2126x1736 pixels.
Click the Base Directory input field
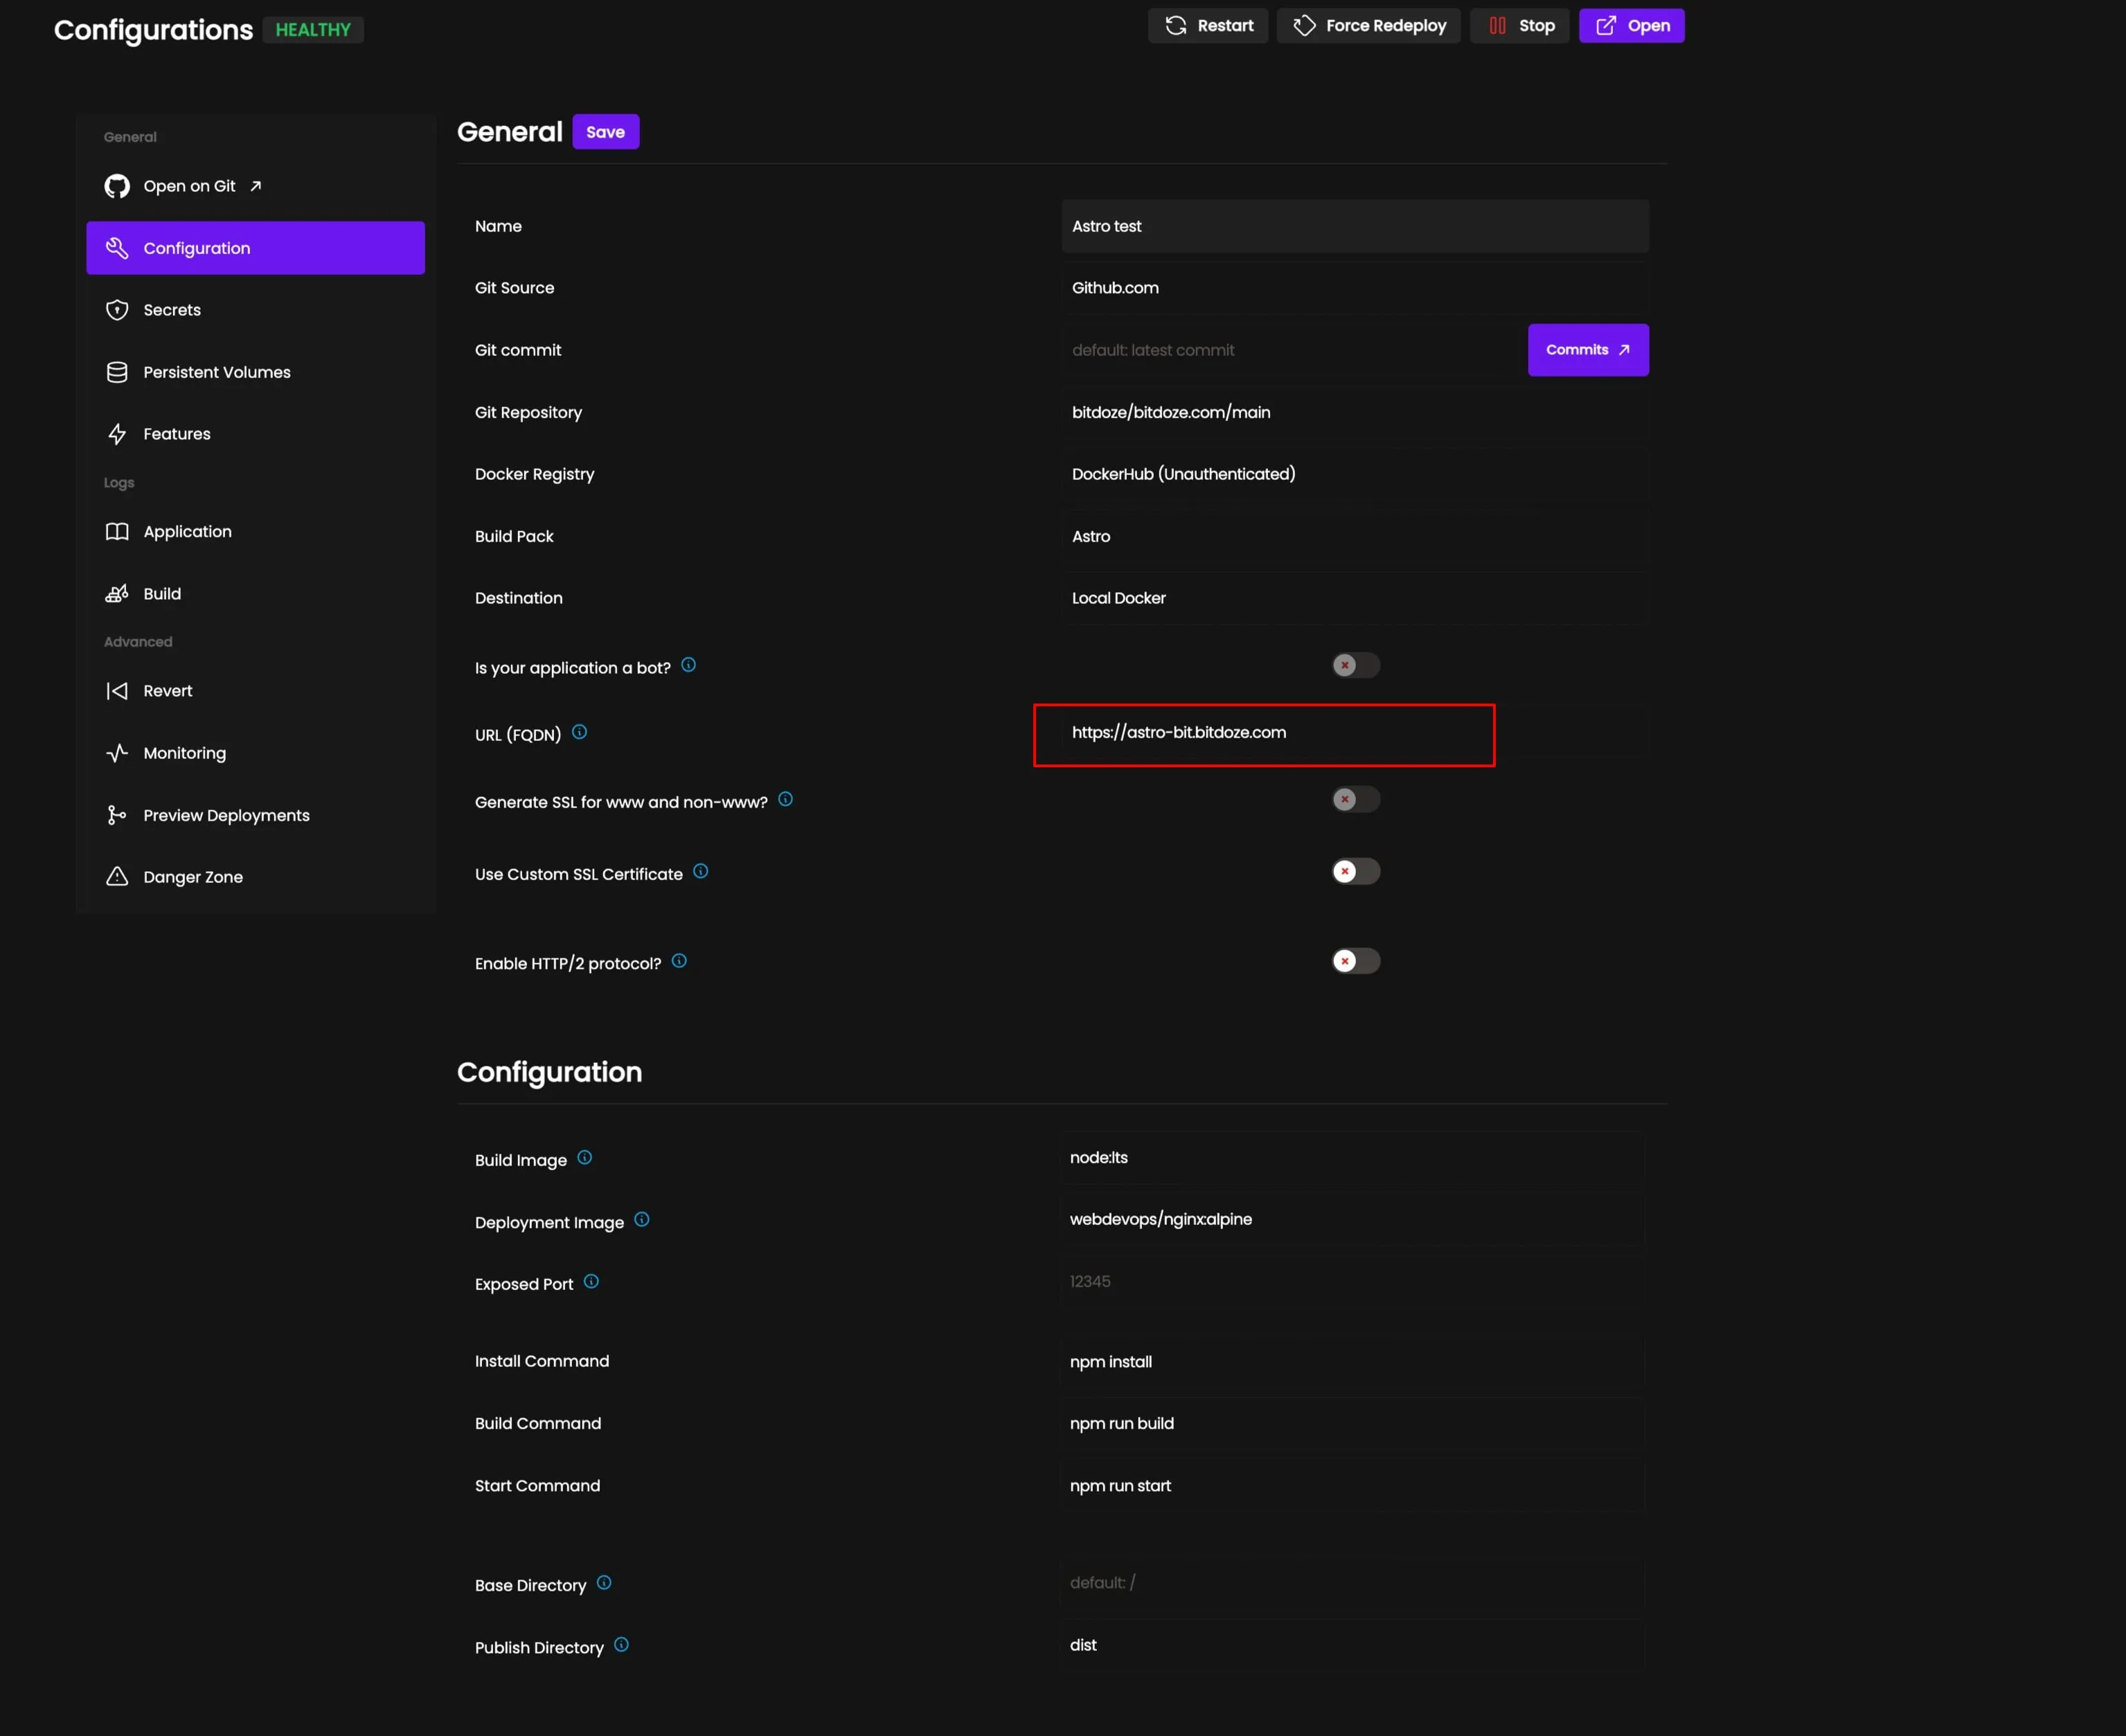pos(1352,1583)
